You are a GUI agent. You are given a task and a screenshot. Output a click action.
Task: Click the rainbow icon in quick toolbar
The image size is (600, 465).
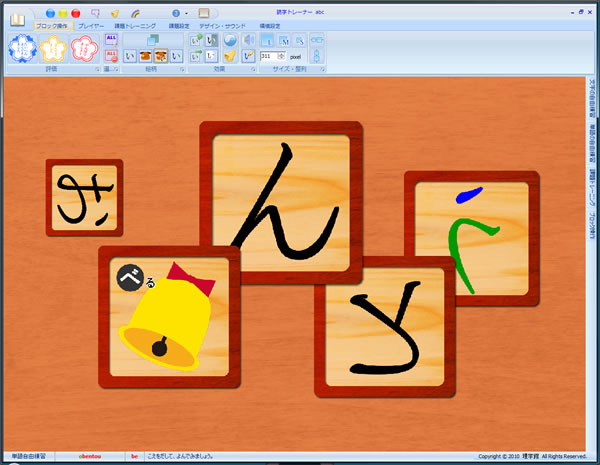[x=136, y=13]
